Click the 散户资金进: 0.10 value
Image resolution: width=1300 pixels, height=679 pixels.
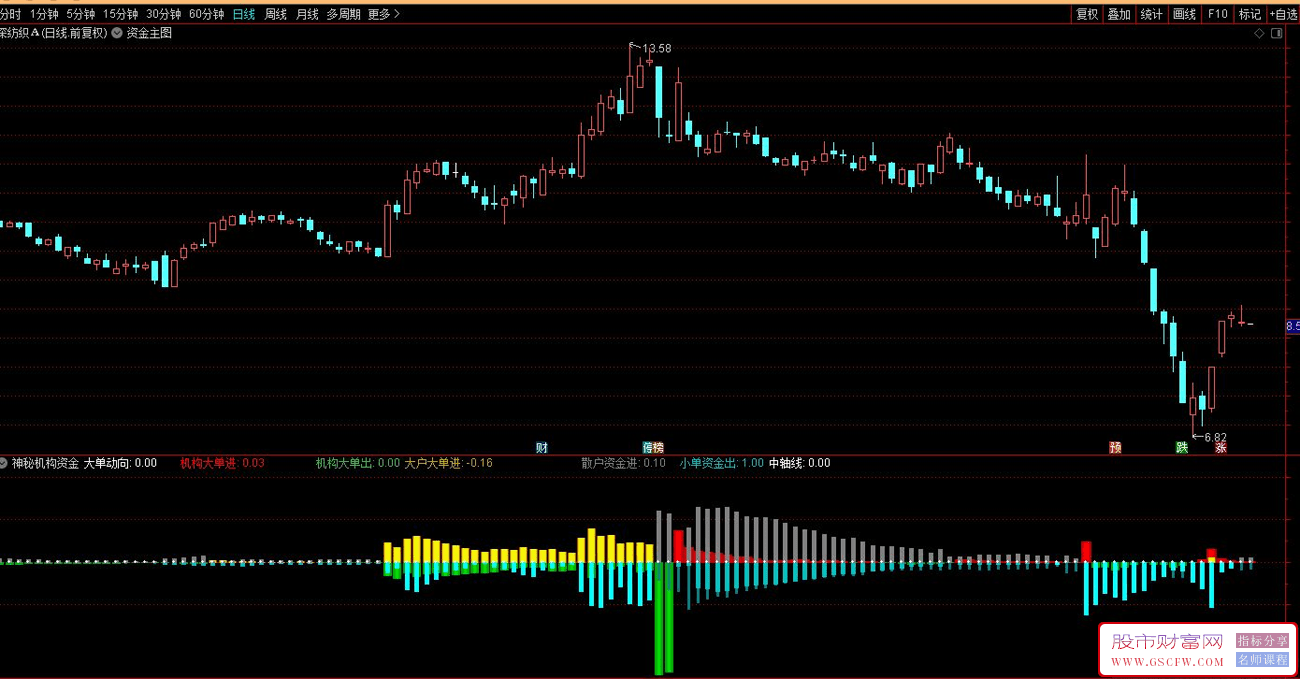[x=623, y=463]
